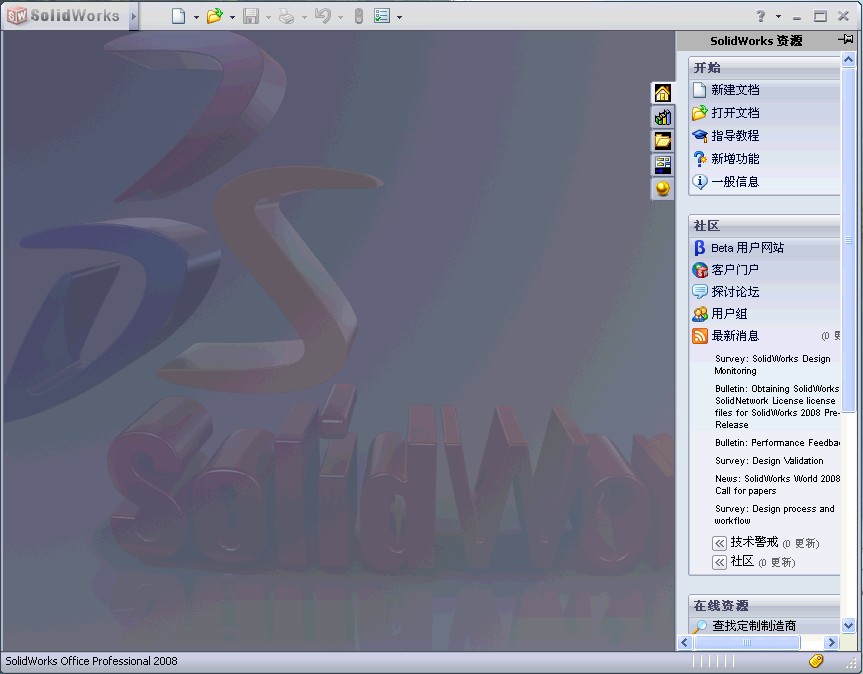
Task: Open the Open file dropdown arrow
Action: (x=232, y=17)
